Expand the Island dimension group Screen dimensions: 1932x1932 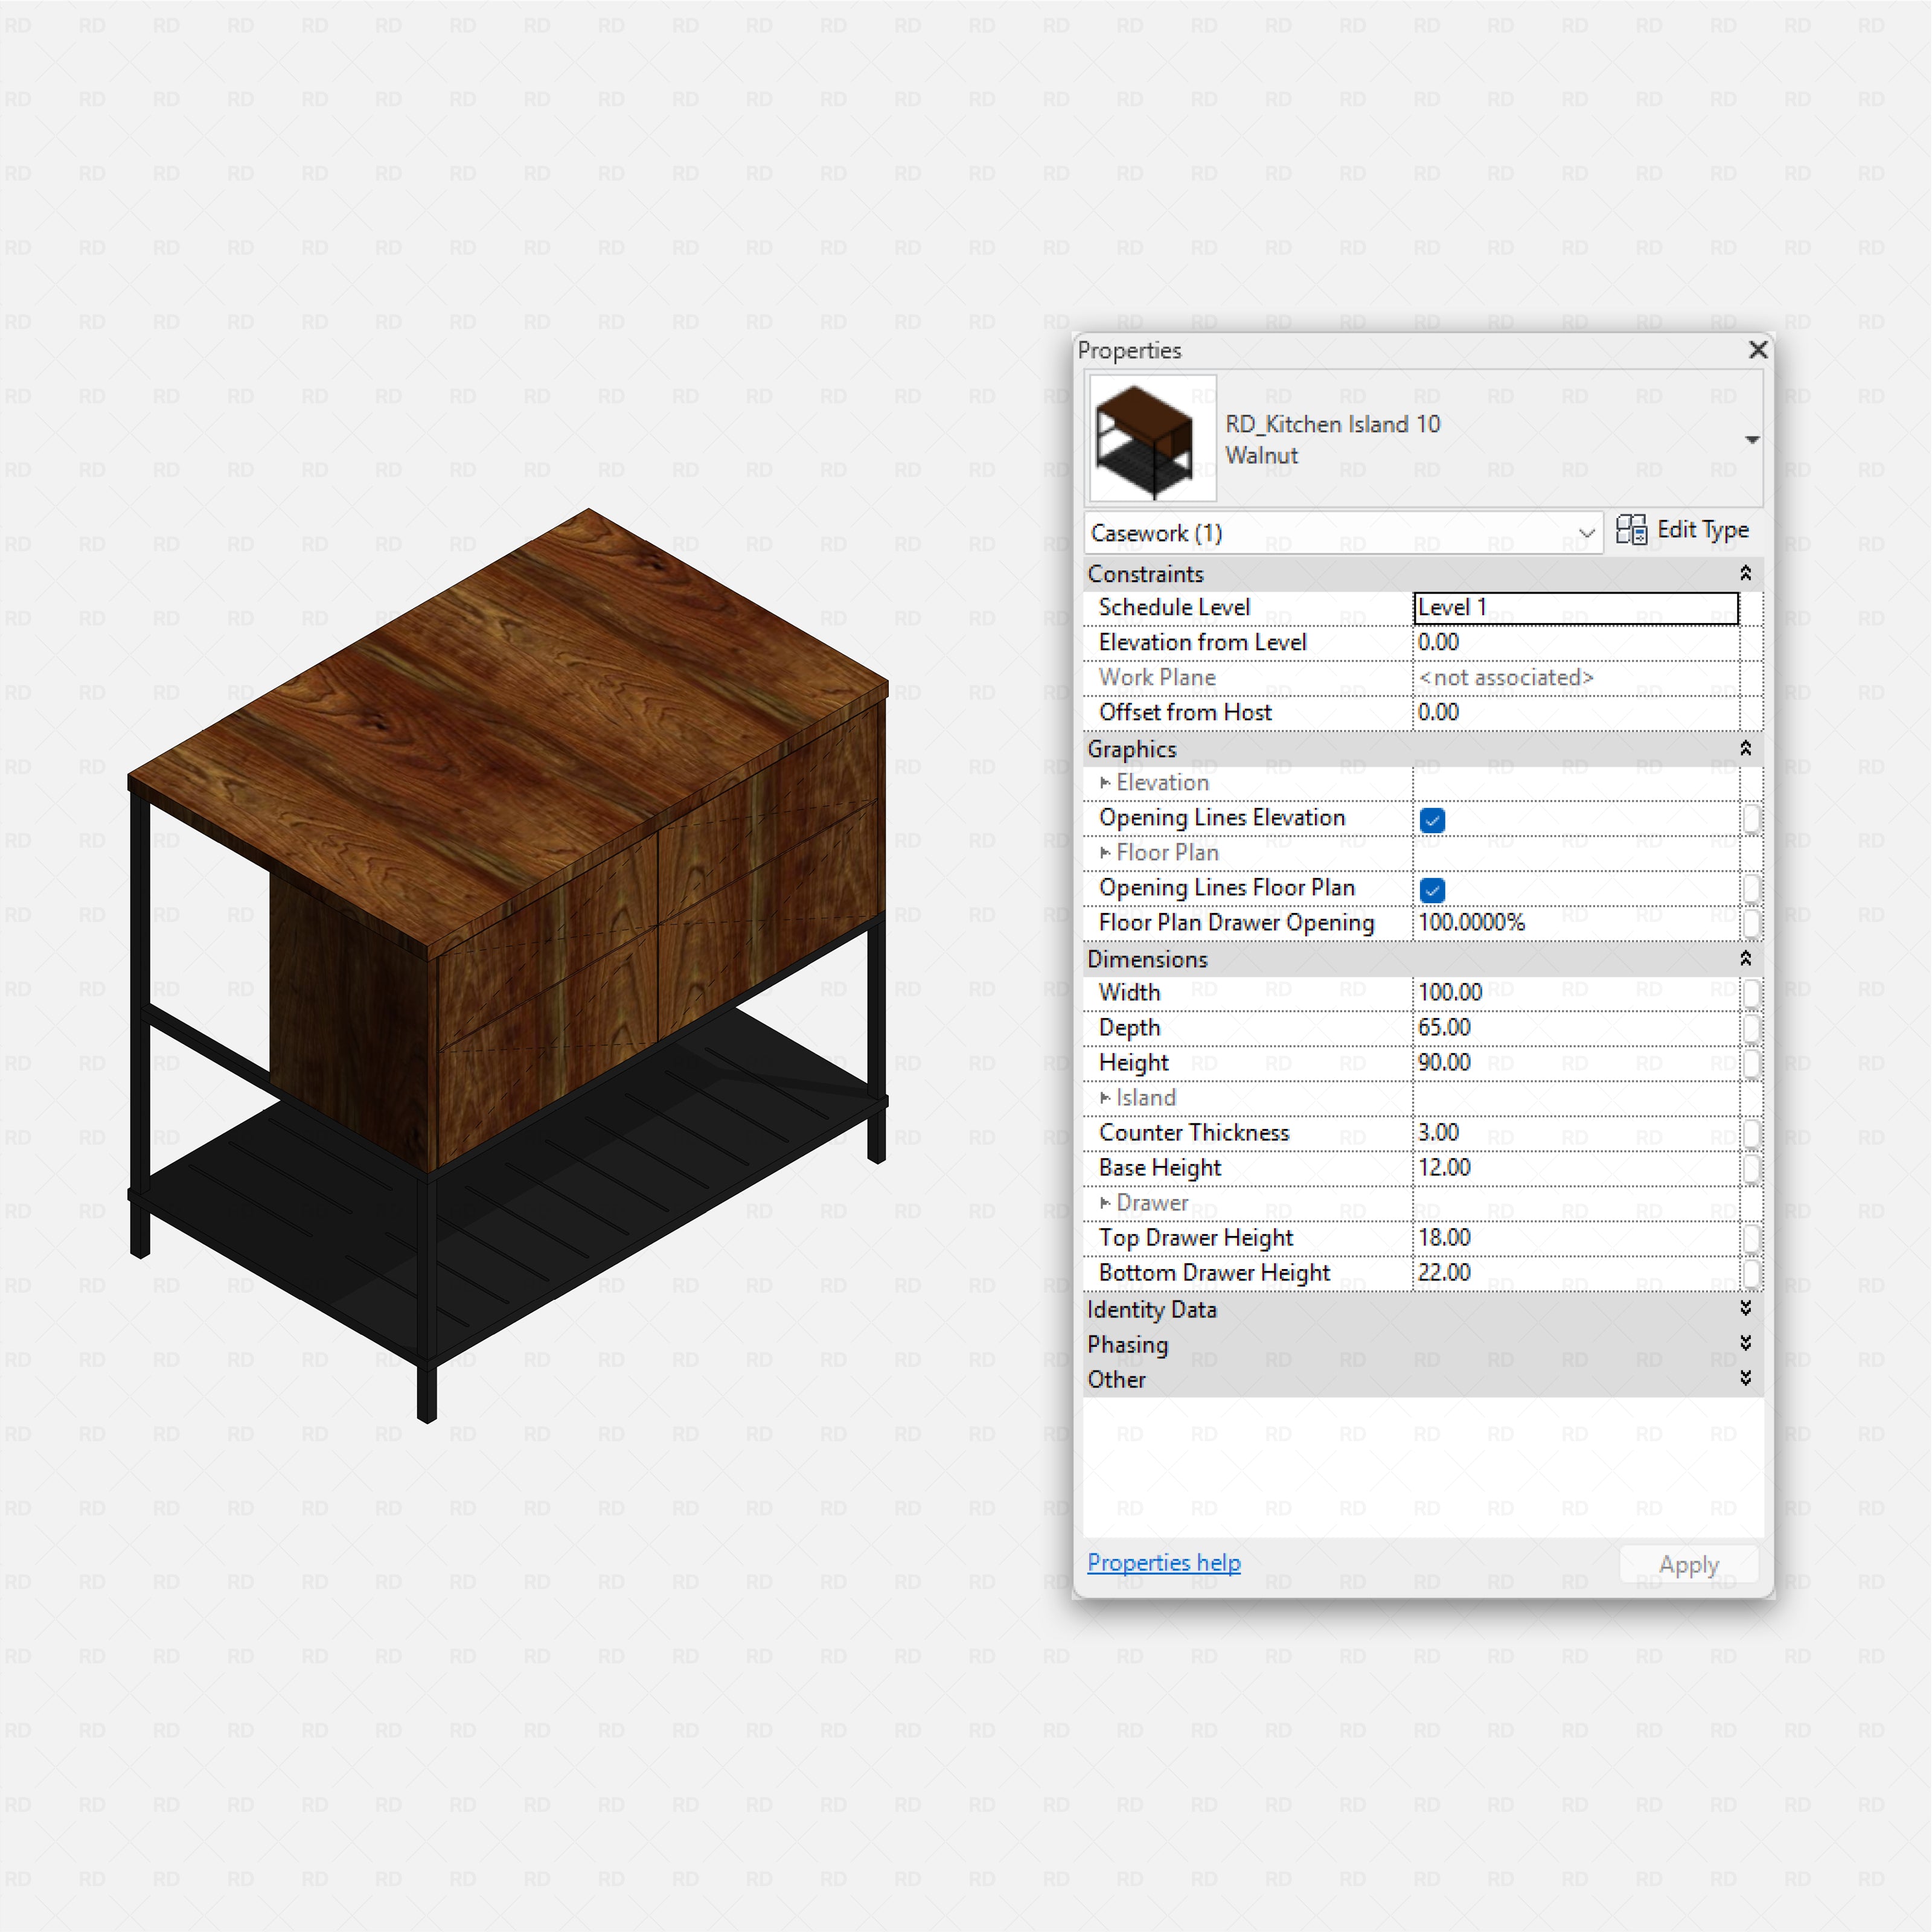[1105, 1098]
